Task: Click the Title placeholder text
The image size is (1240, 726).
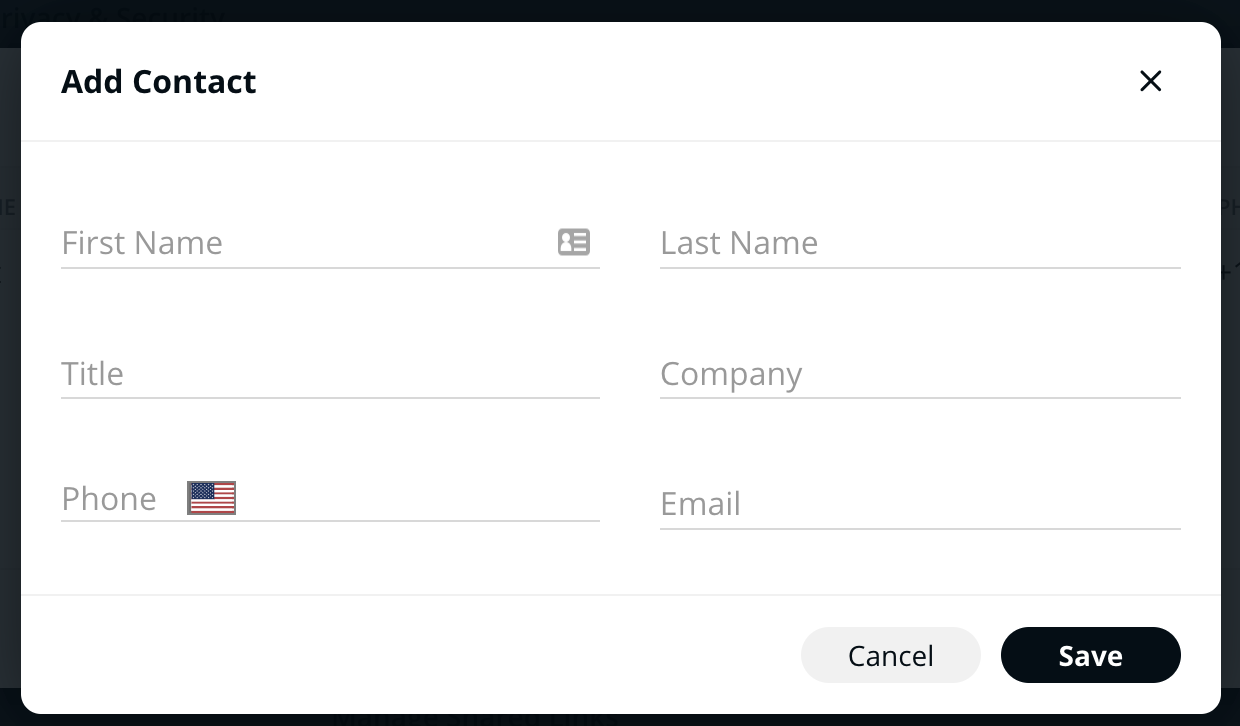Action: coord(93,374)
